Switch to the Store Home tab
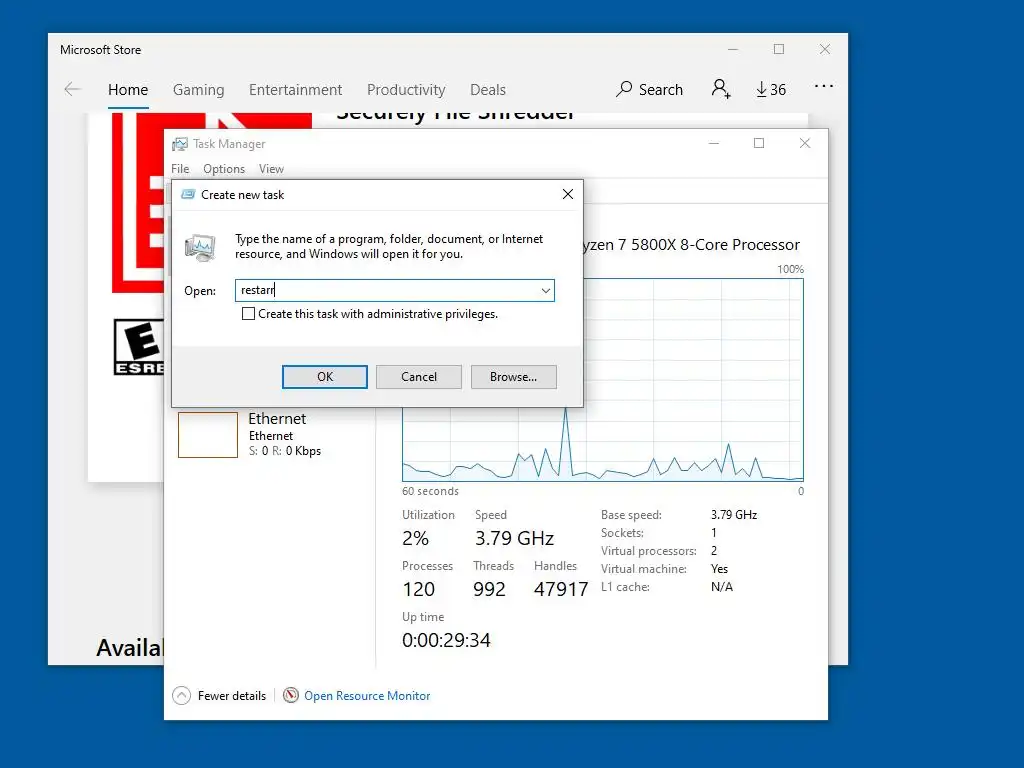This screenshot has height=768, width=1024. [x=128, y=89]
